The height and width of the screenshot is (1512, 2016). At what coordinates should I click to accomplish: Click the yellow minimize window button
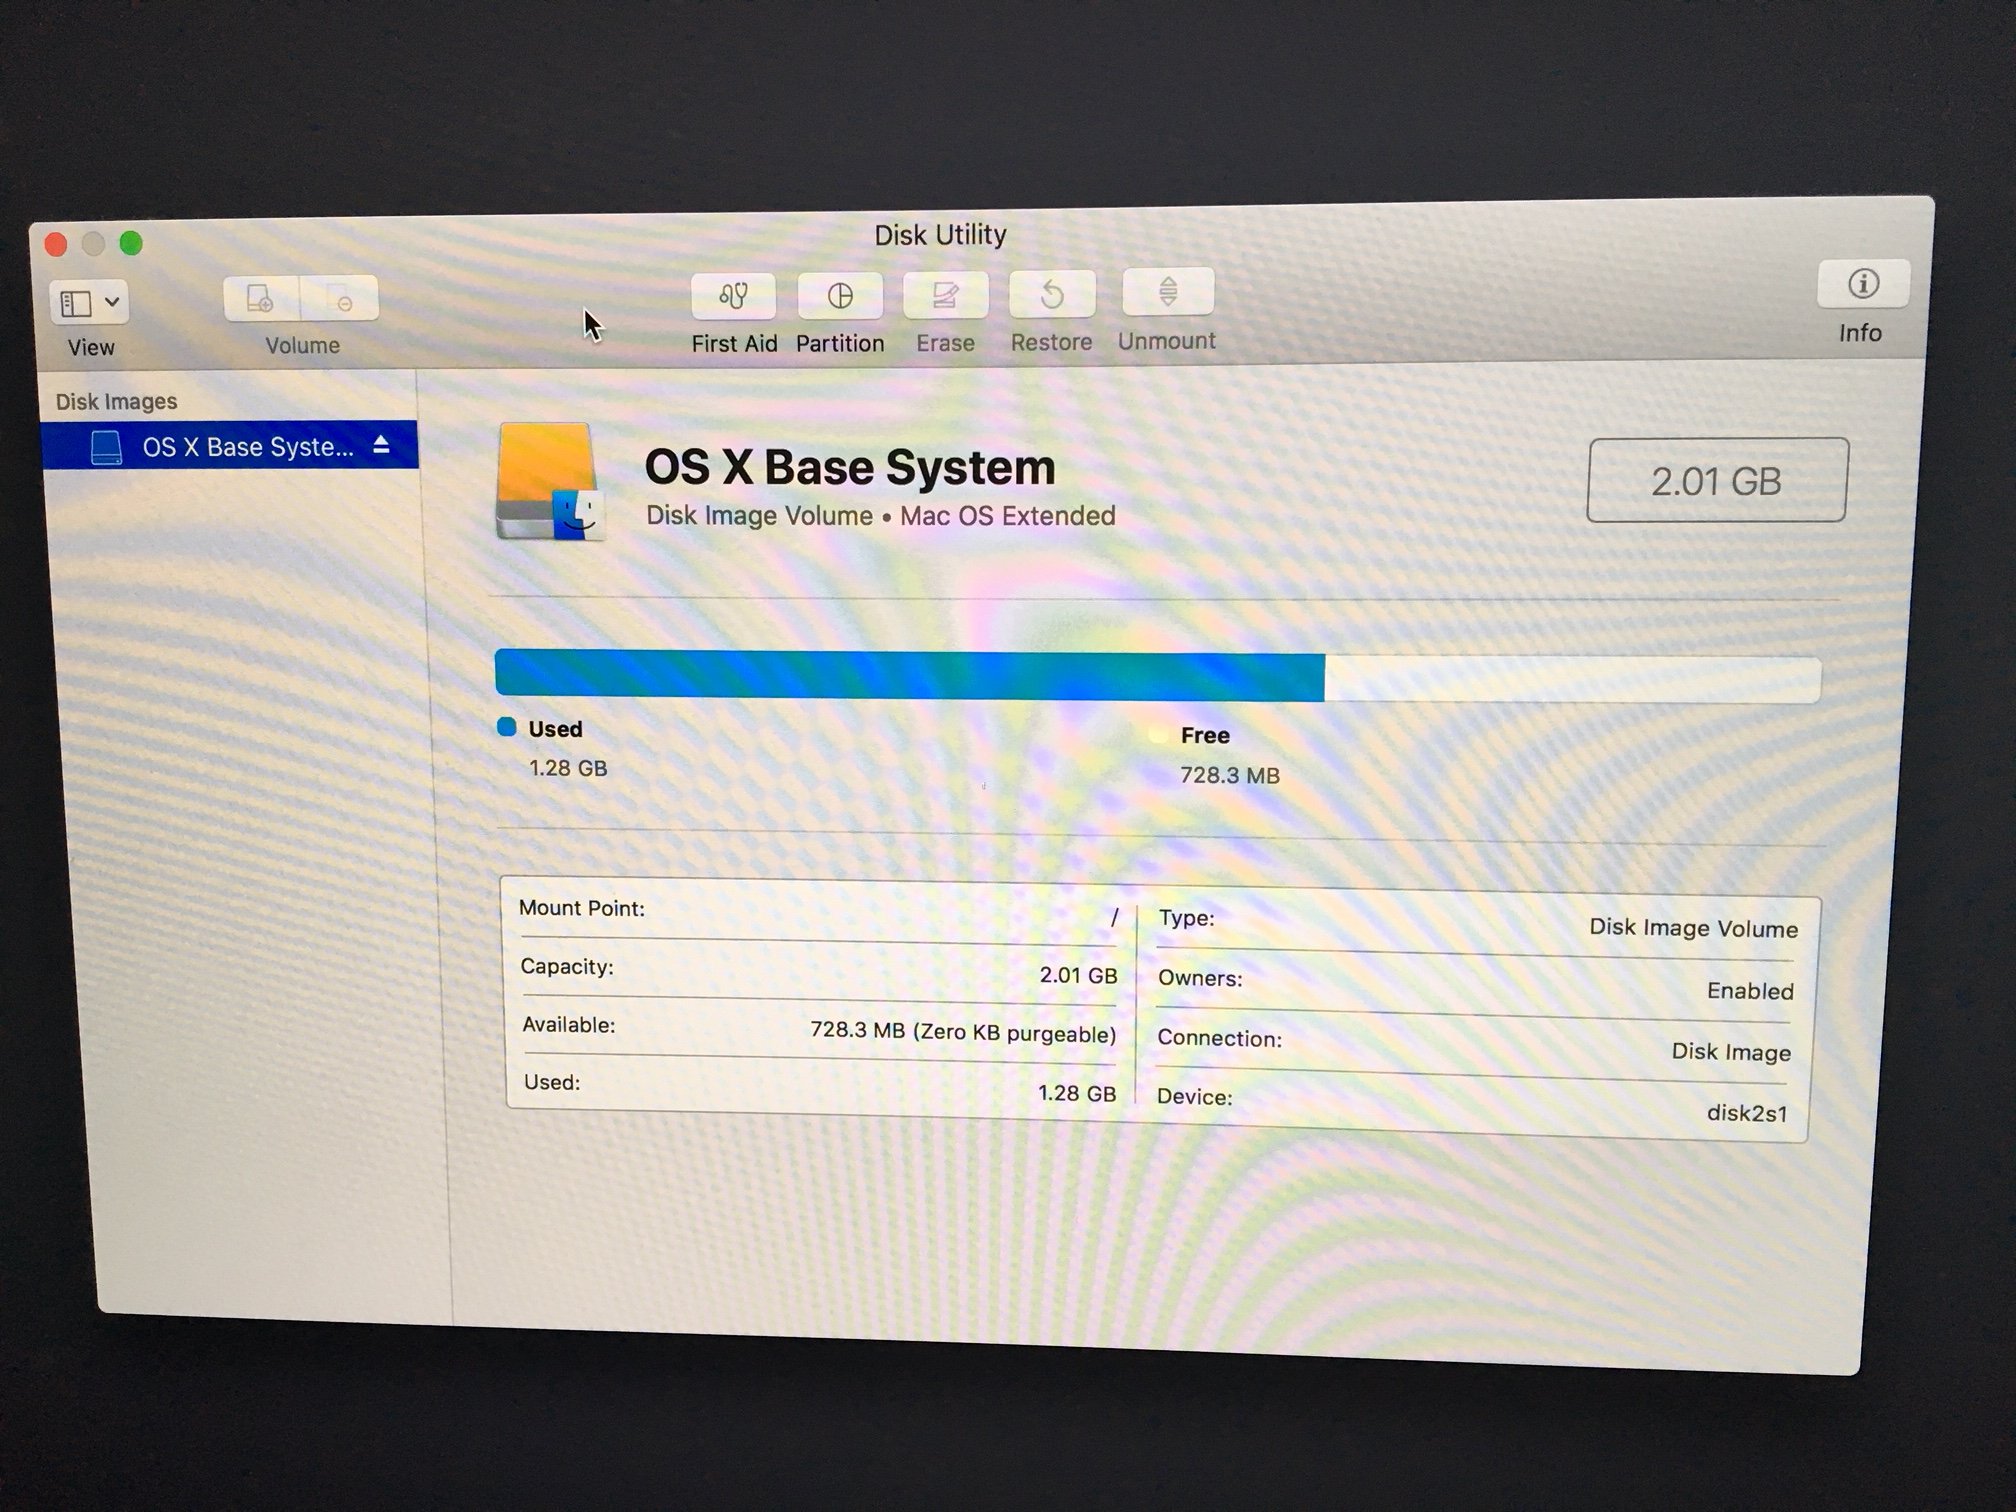coord(93,244)
